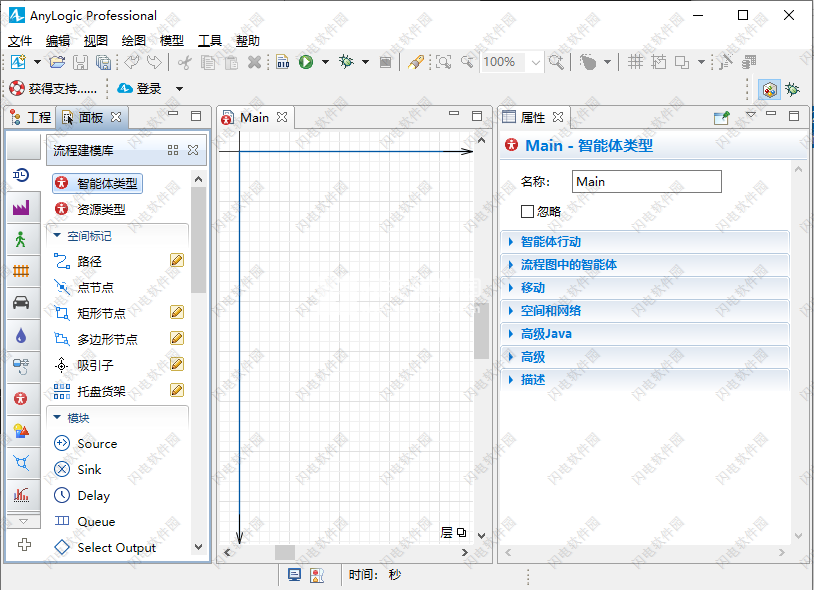Click the palette list vertical scrollbar thumb
Screen dimensions: 814x590
[198, 239]
